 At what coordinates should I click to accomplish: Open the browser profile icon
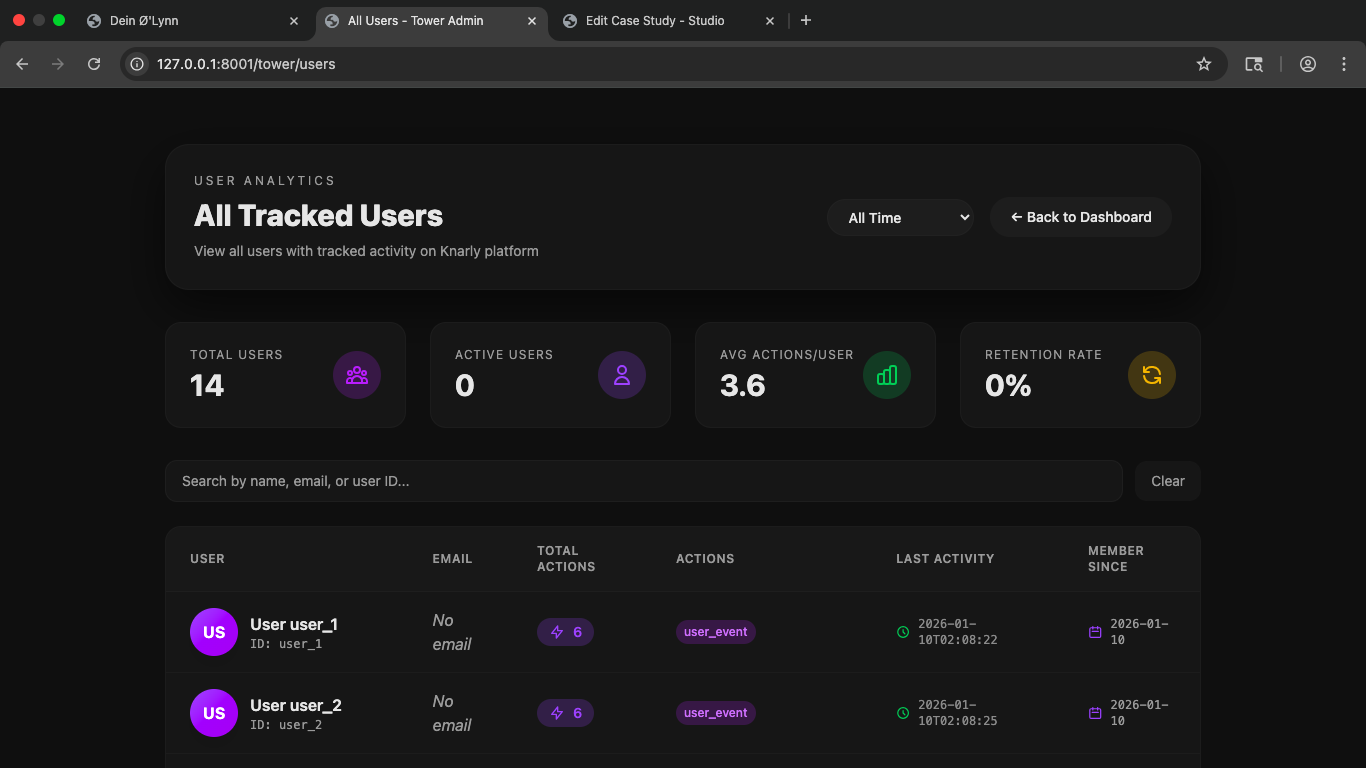click(1308, 64)
